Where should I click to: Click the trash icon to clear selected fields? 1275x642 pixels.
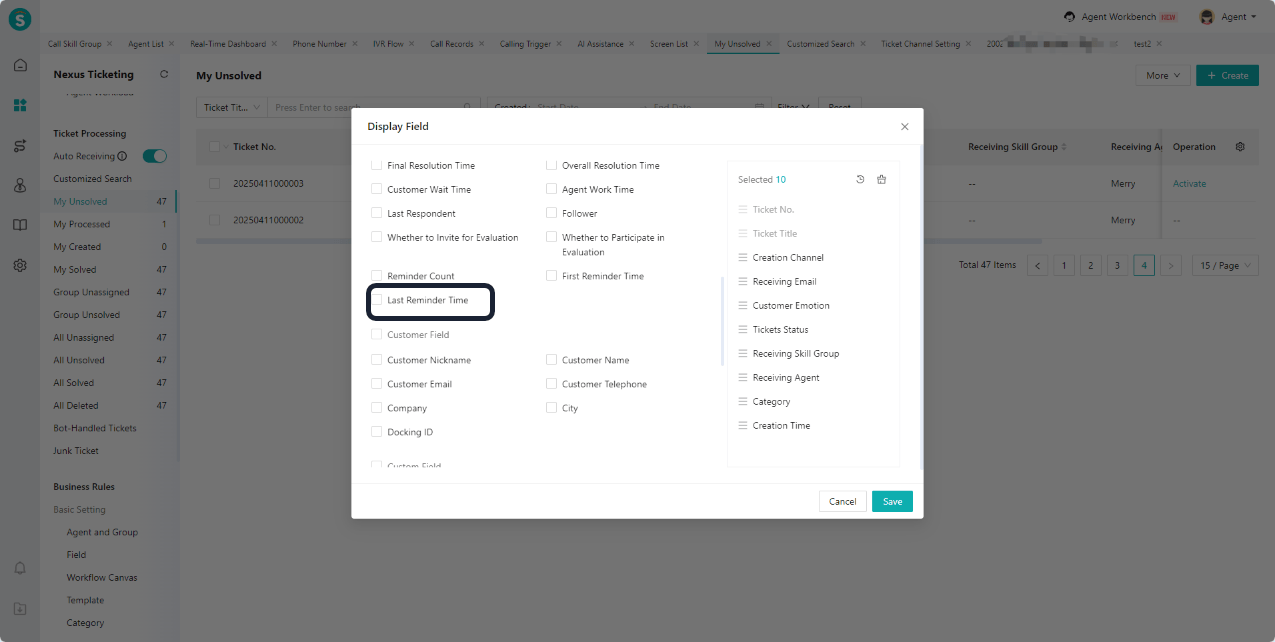tap(881, 180)
